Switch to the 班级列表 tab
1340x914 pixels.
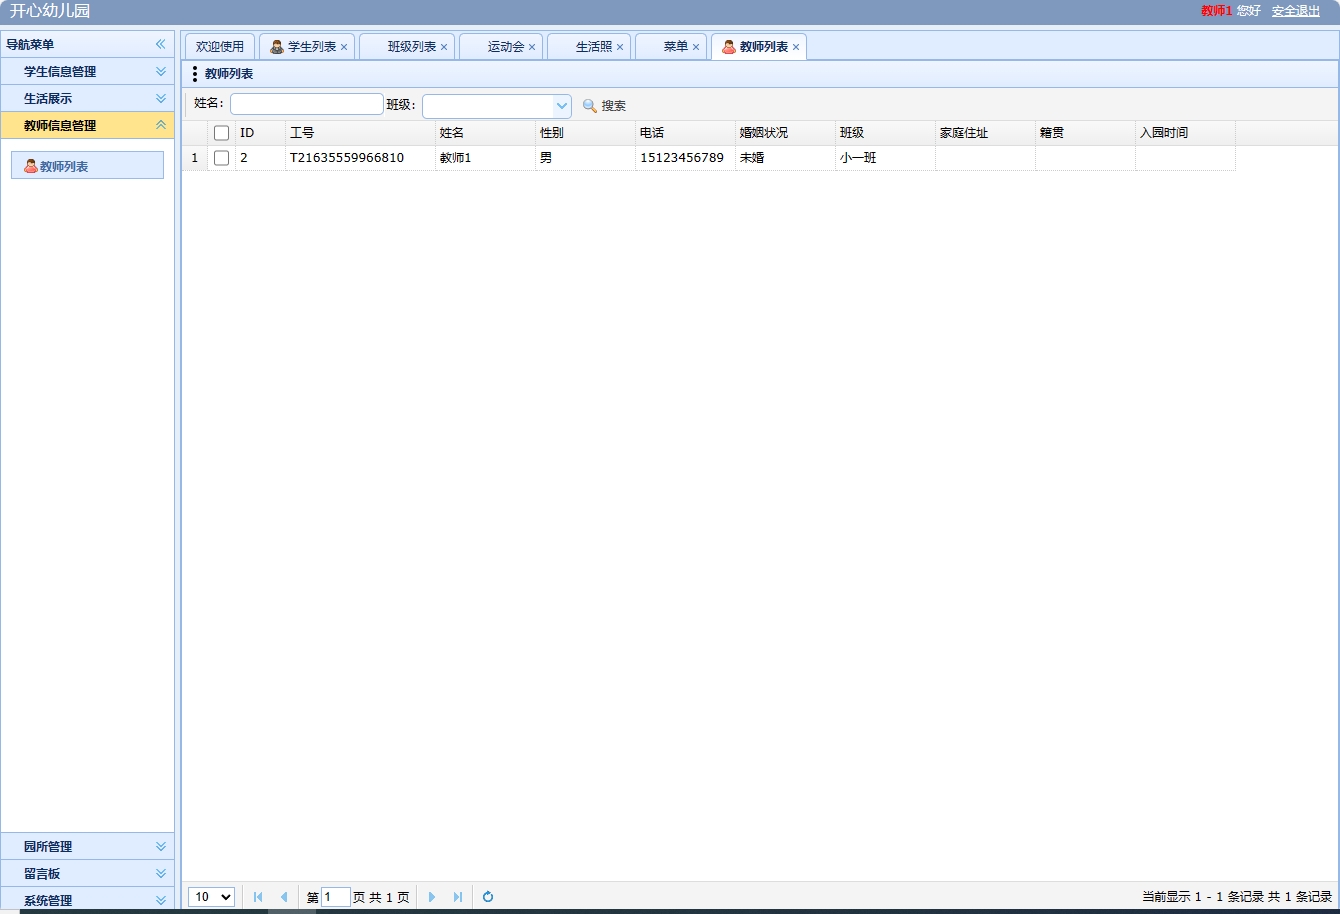[405, 45]
